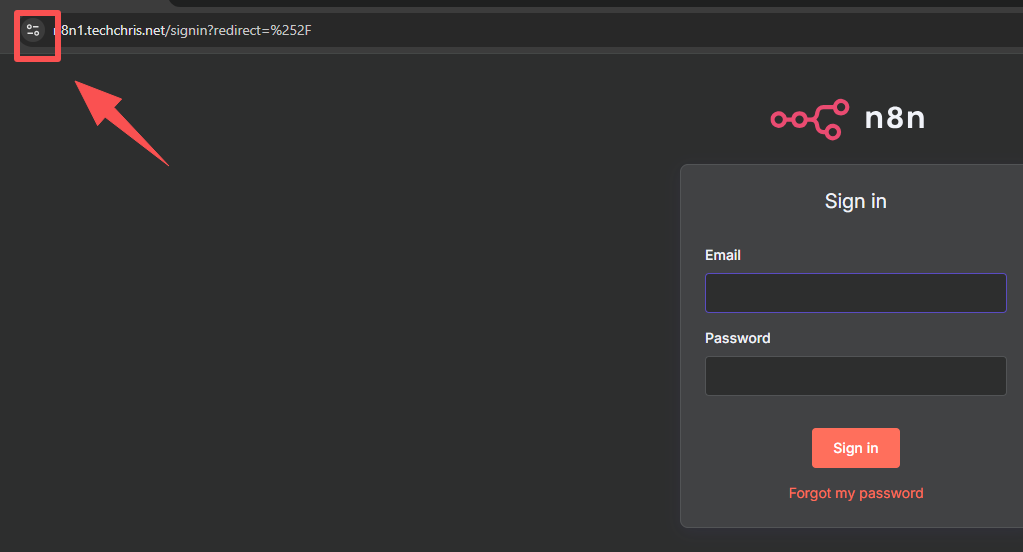
Task: Click the Sign in form heading
Action: pos(856,201)
